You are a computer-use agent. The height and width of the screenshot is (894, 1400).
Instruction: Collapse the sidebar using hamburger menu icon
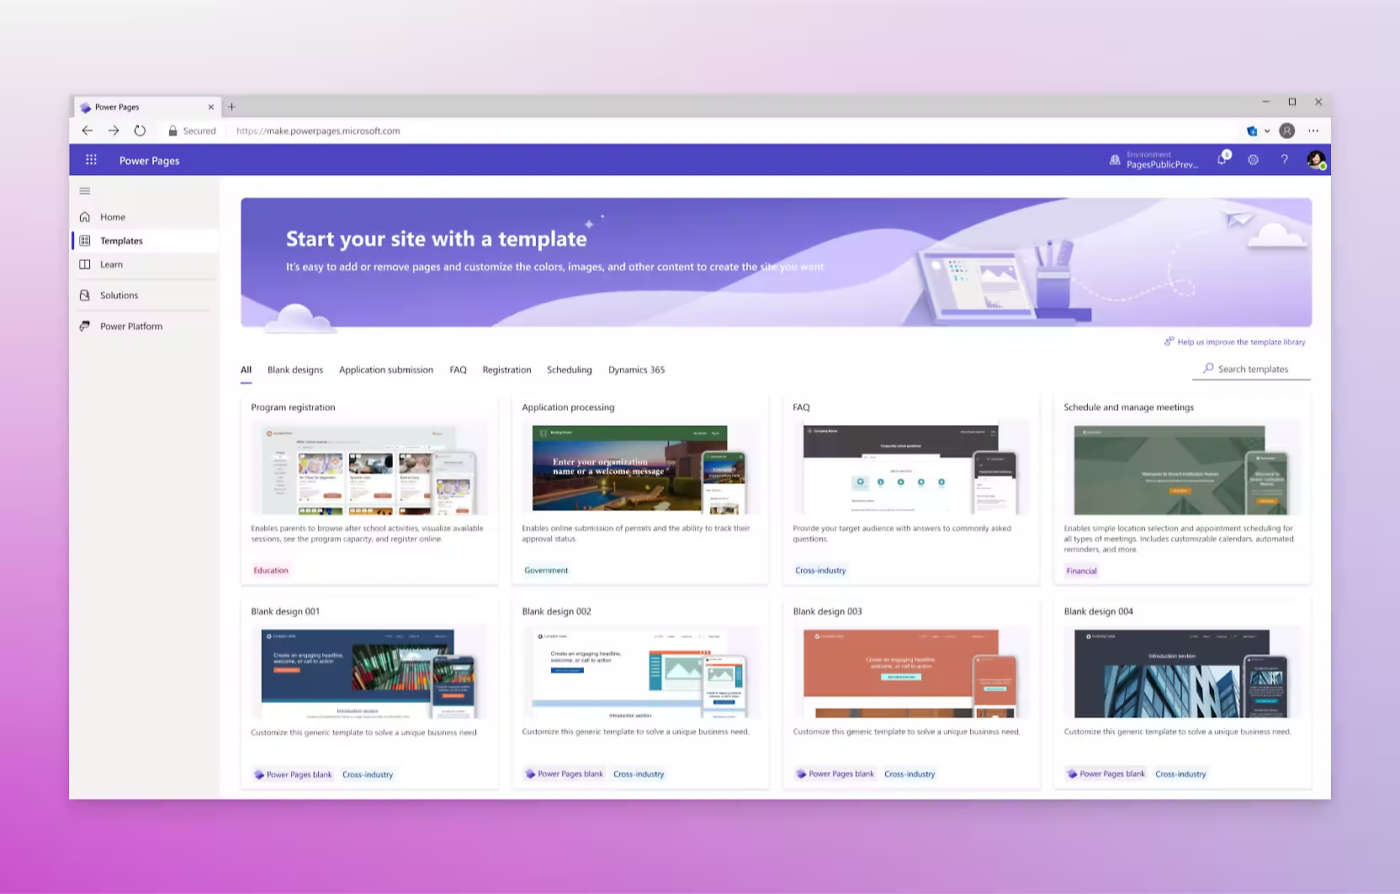(x=85, y=191)
